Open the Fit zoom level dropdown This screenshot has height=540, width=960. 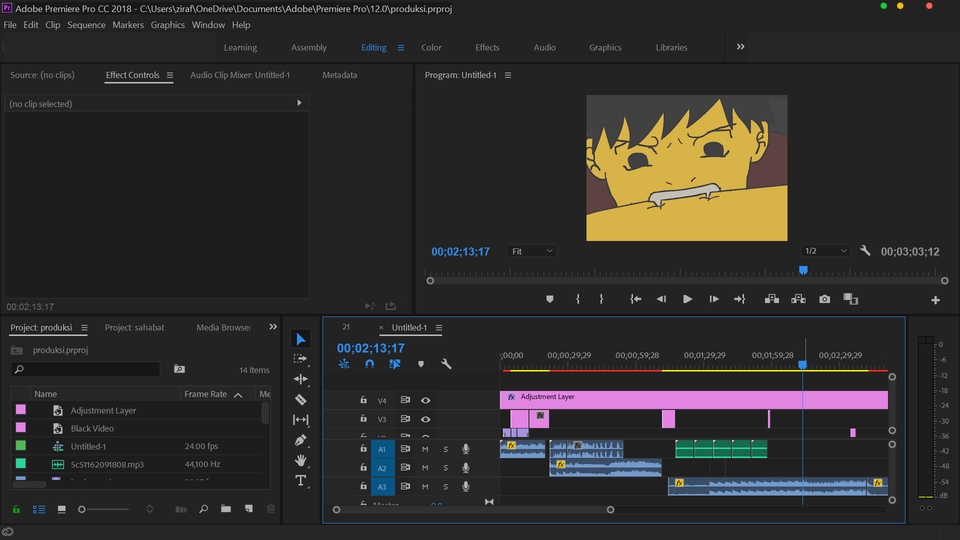point(531,251)
